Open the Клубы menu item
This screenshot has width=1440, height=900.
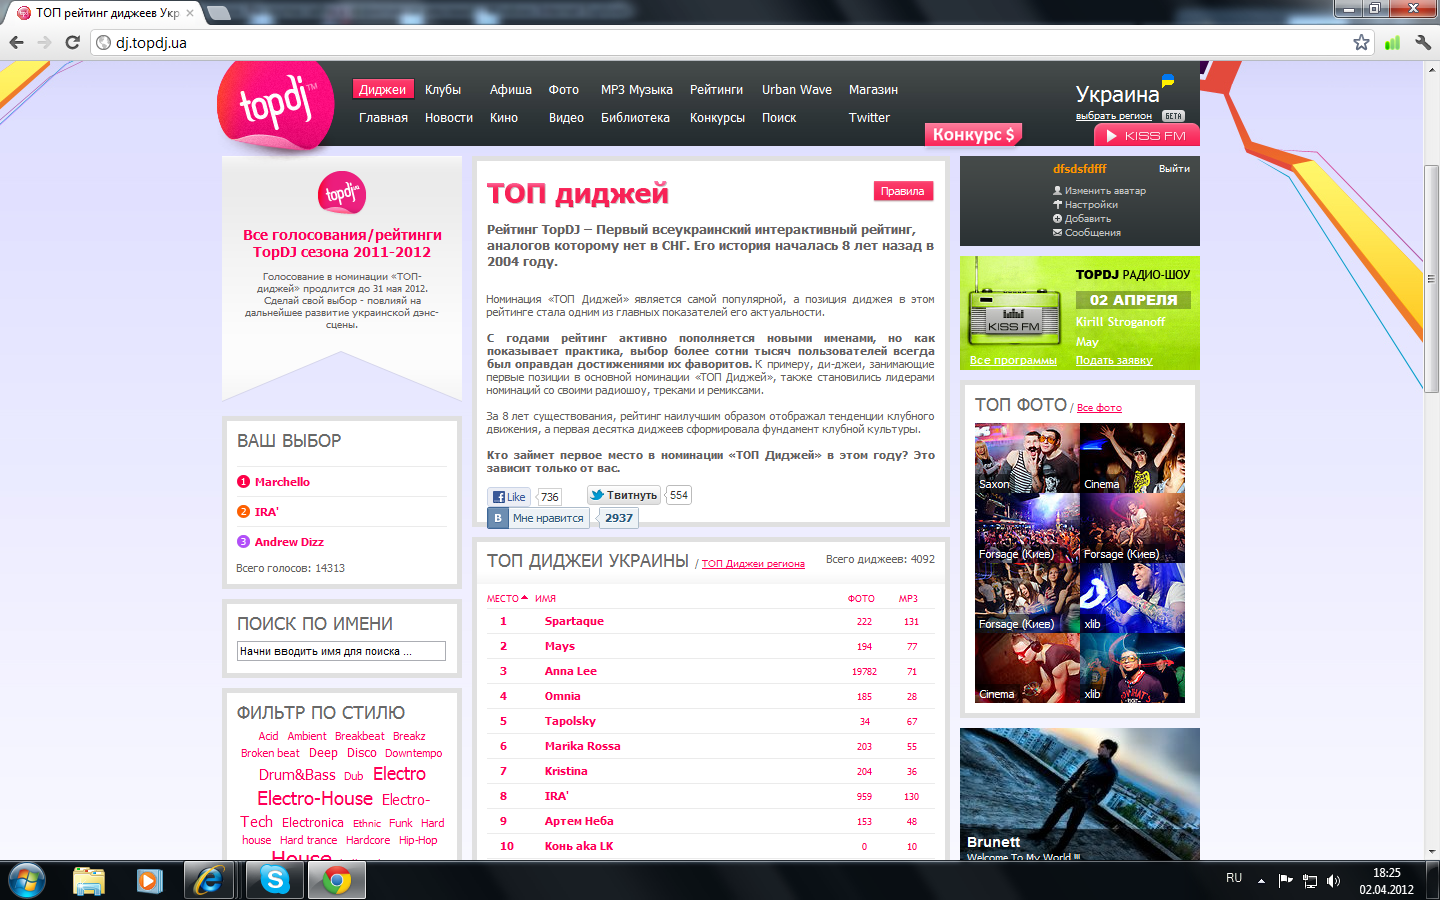click(x=443, y=89)
